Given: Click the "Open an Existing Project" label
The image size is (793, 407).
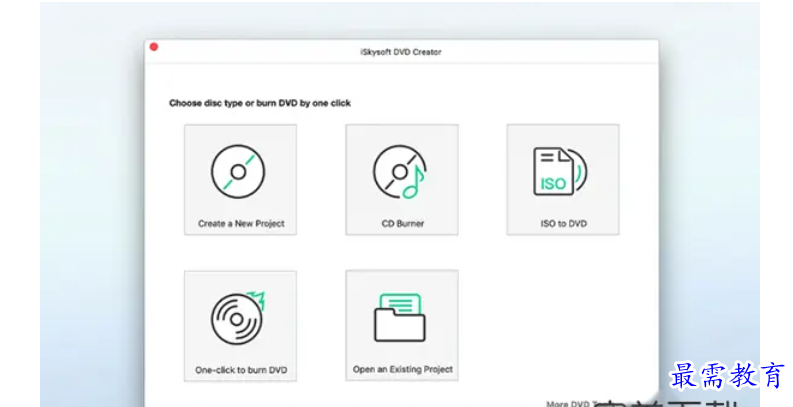Looking at the screenshot, I should 403,370.
